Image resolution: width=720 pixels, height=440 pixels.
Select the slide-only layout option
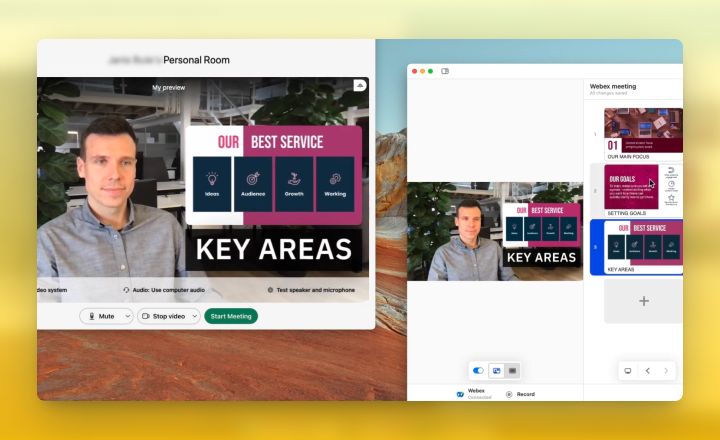512,370
